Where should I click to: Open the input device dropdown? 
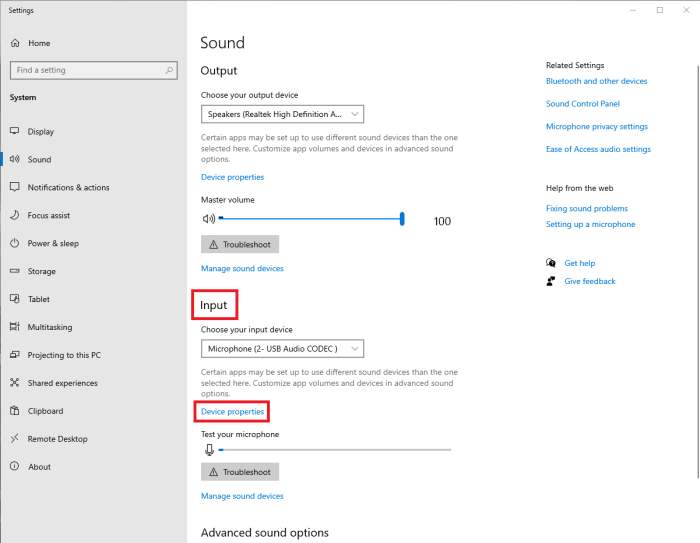(x=282, y=349)
